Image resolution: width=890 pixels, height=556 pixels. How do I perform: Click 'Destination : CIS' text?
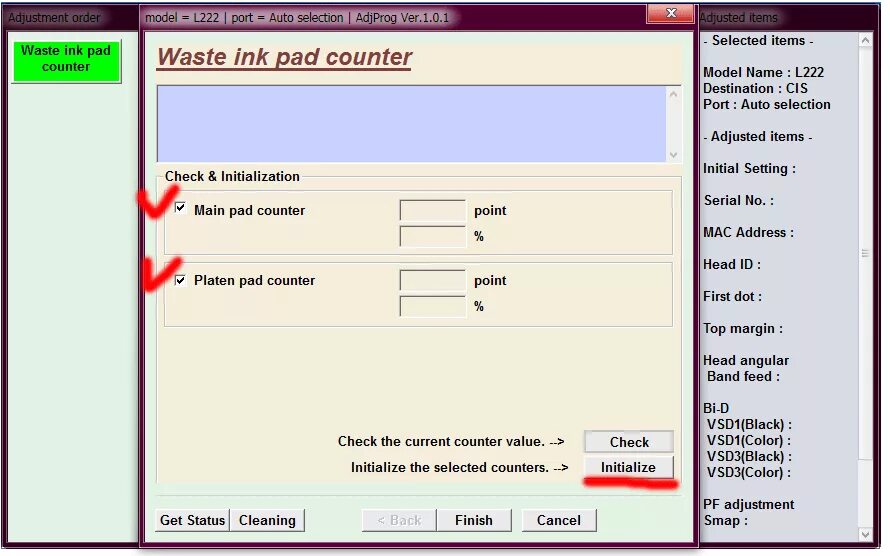coord(755,88)
